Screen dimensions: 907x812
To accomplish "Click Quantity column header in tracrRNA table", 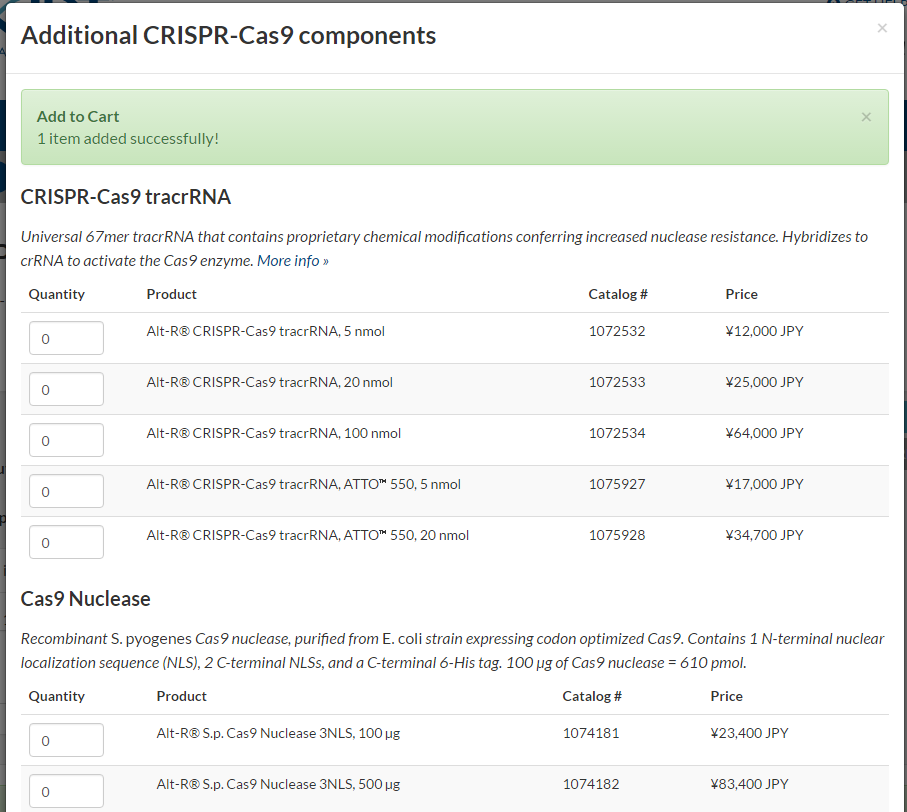I will coord(57,294).
